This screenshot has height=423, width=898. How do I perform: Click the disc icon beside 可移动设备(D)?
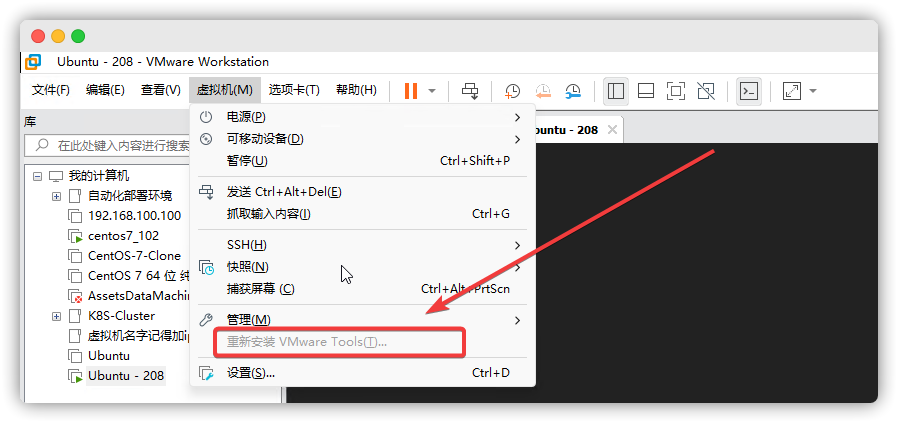[206, 139]
